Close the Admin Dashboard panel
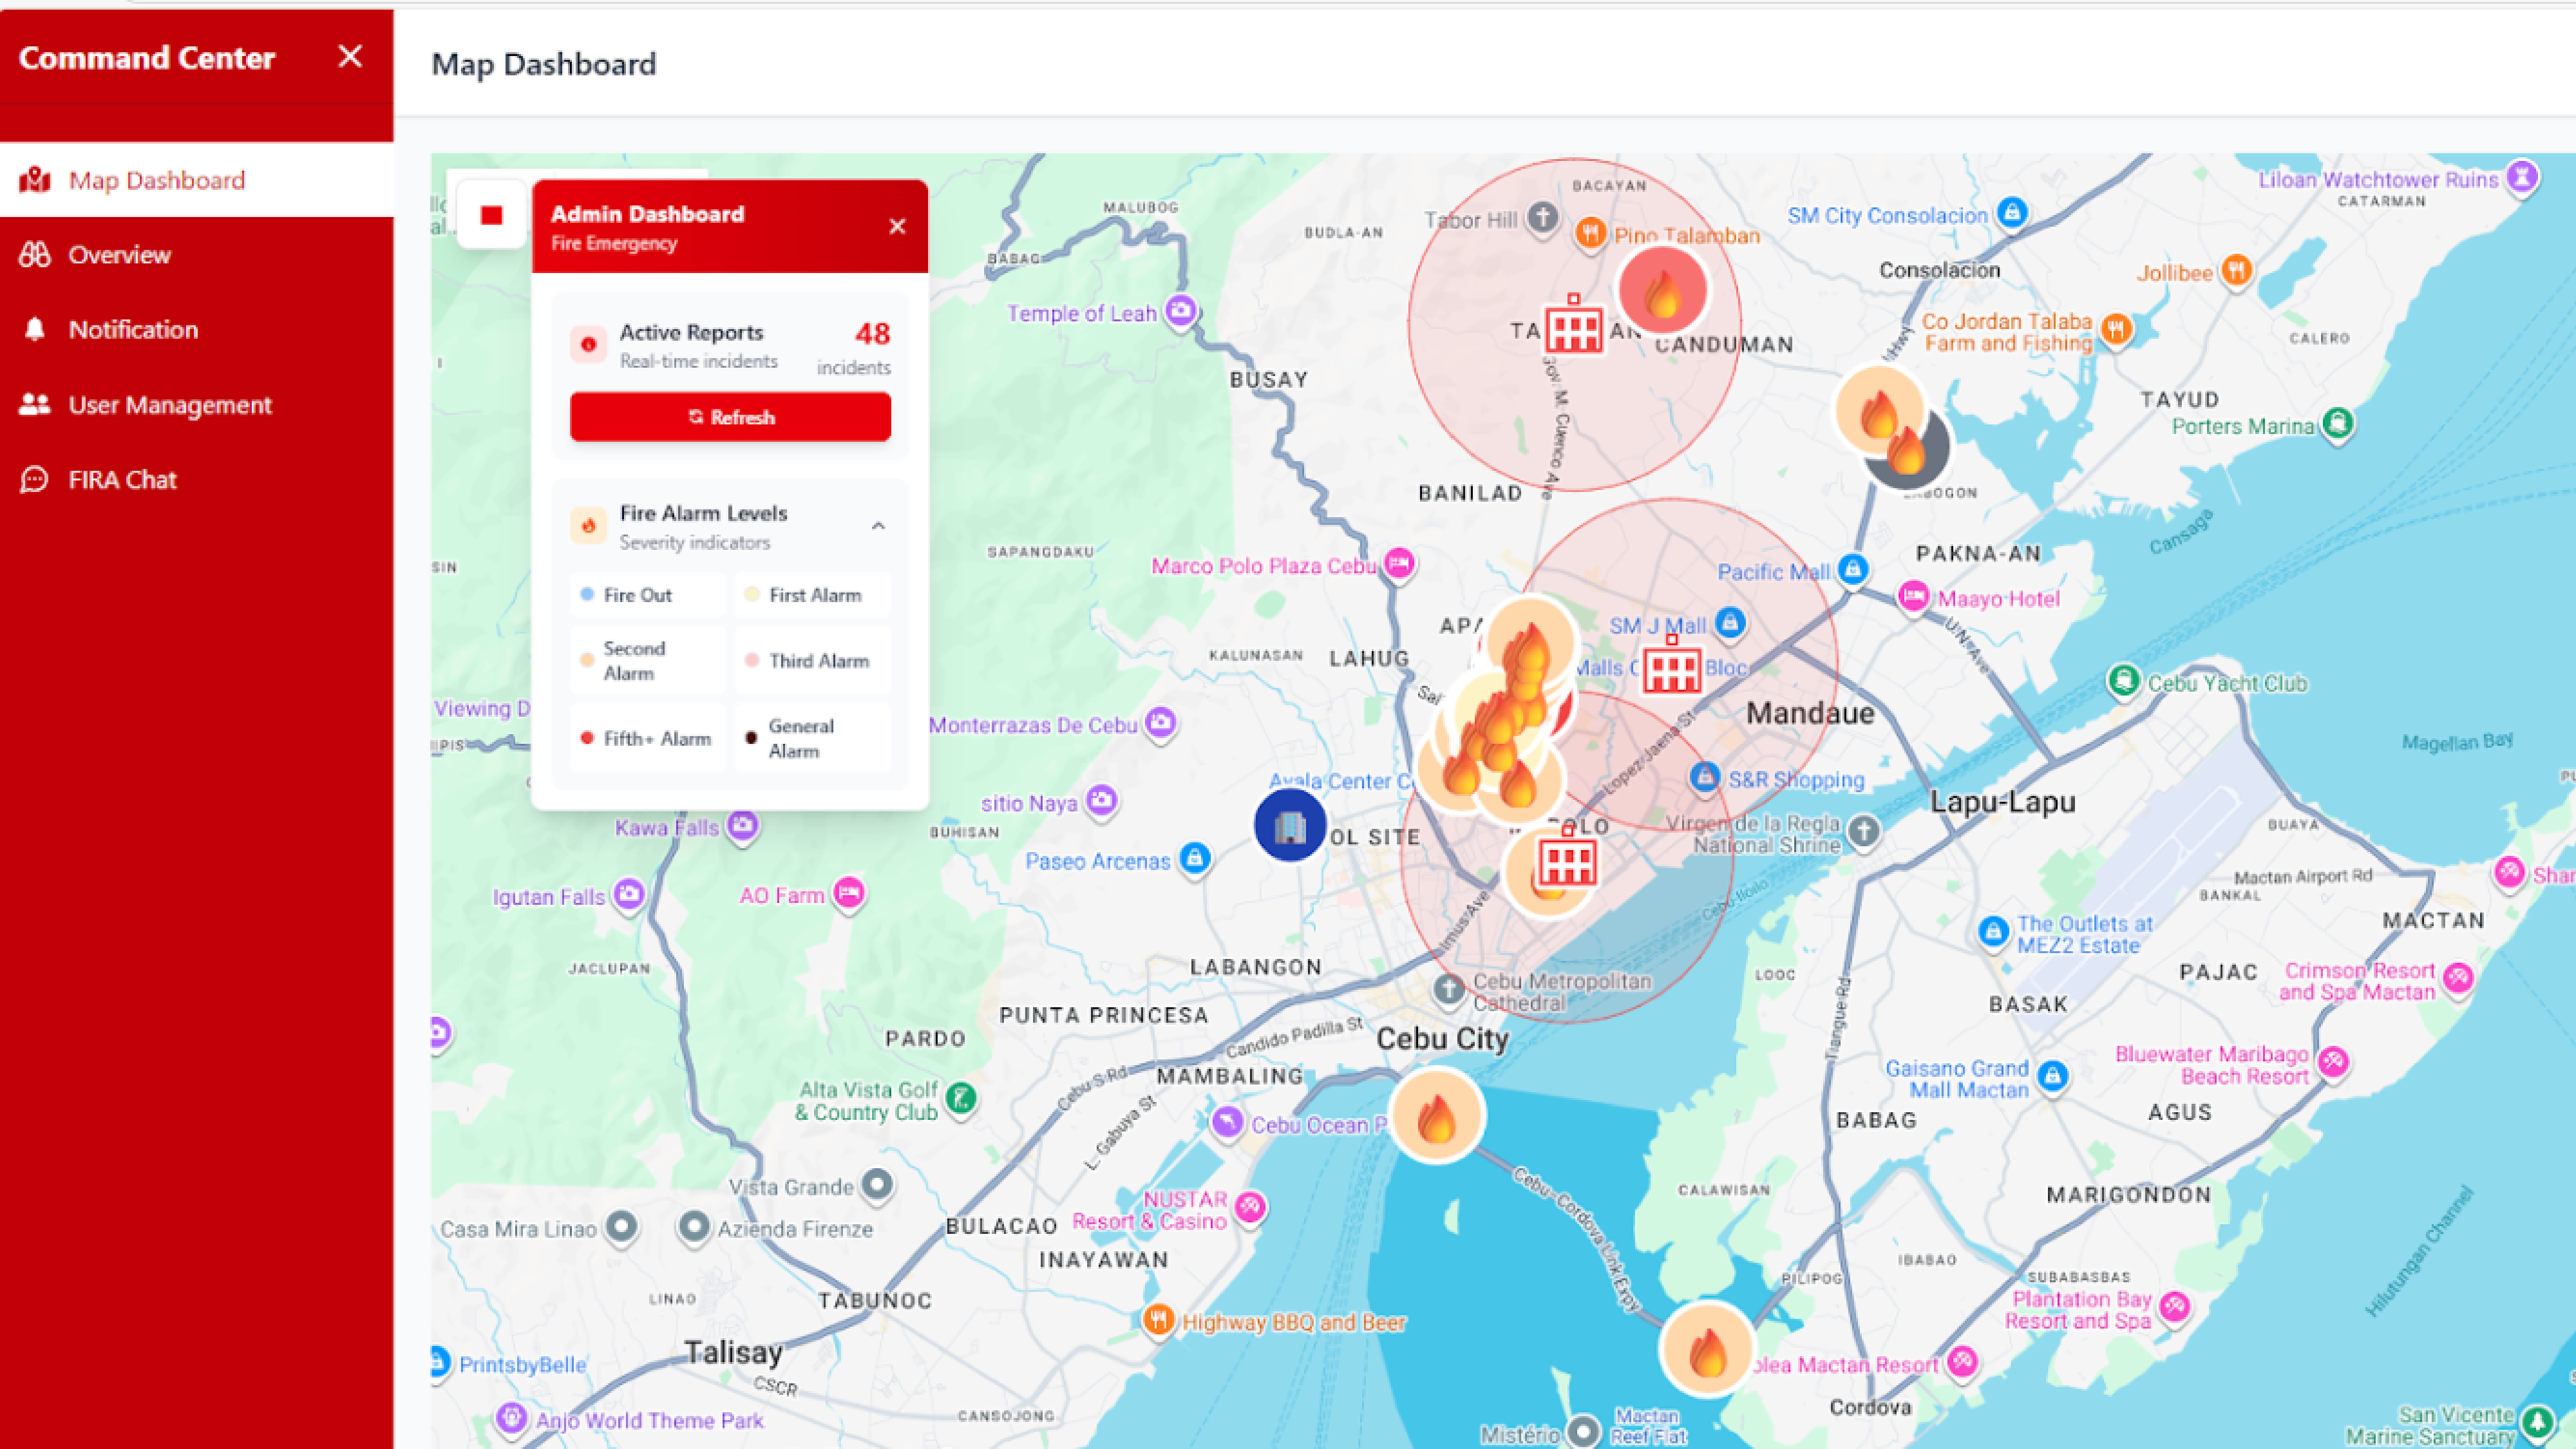 897,227
